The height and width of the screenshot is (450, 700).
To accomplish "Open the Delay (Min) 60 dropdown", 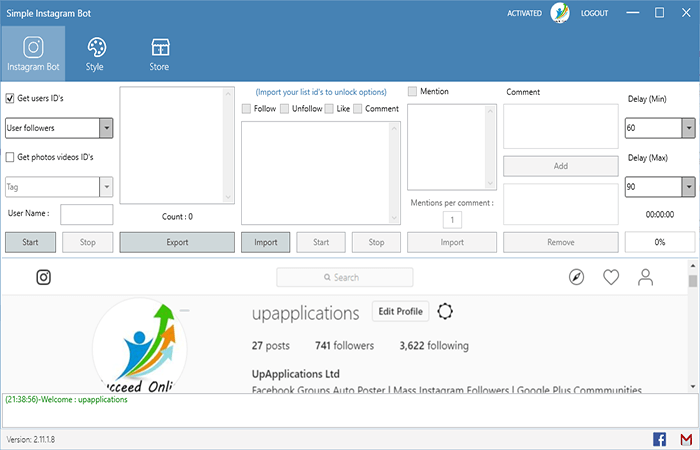I will tap(688, 128).
